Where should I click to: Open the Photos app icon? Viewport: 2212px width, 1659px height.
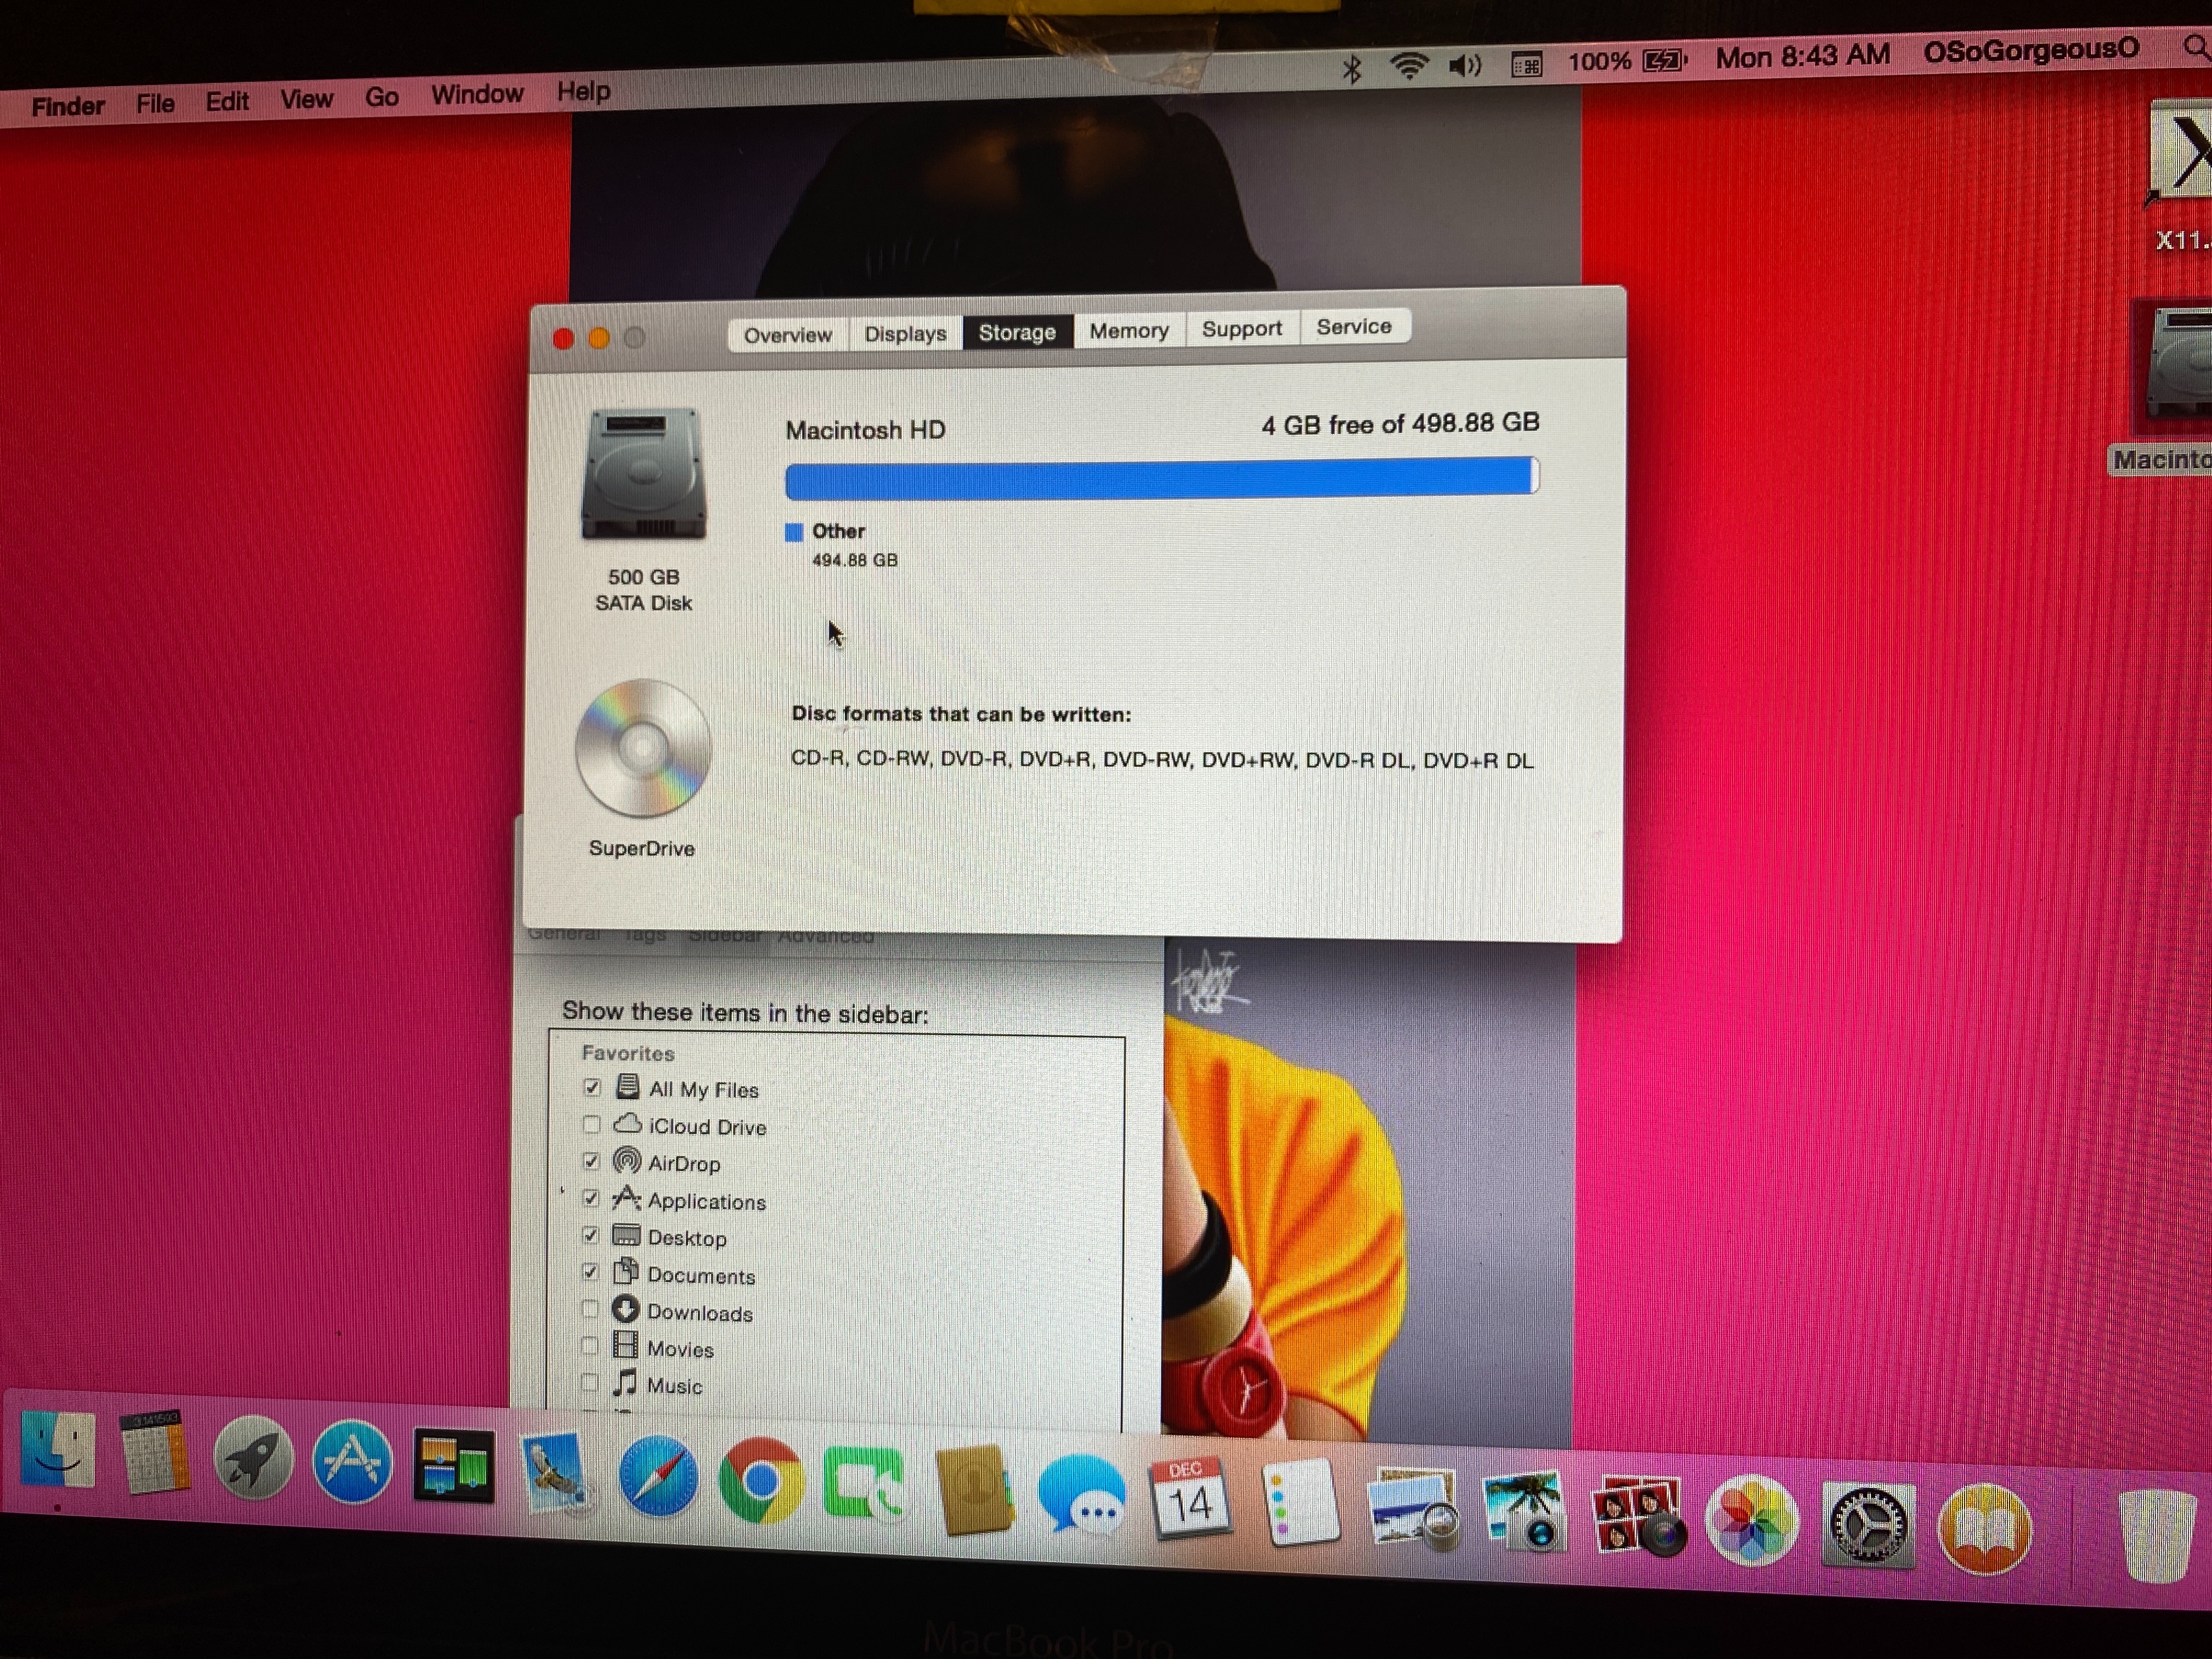pyautogui.click(x=1752, y=1520)
